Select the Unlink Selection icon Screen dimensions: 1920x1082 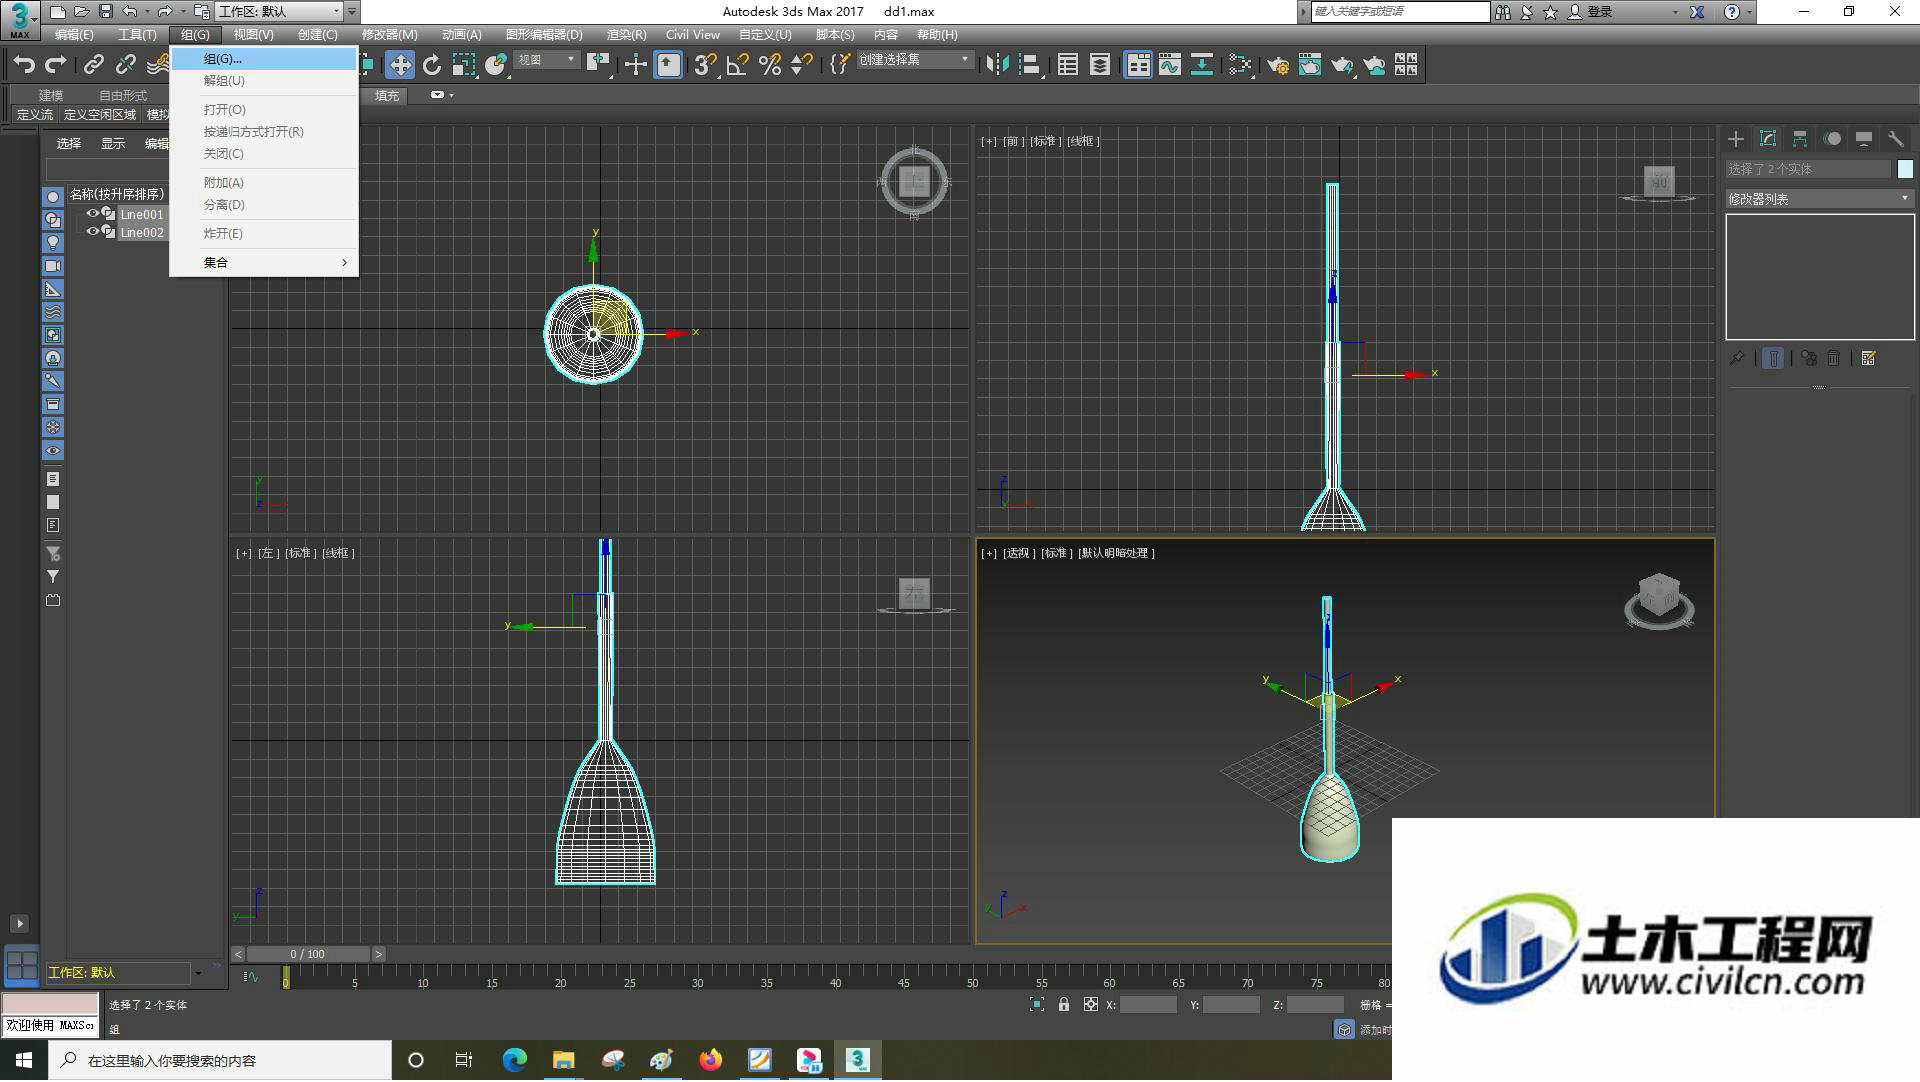[126, 65]
